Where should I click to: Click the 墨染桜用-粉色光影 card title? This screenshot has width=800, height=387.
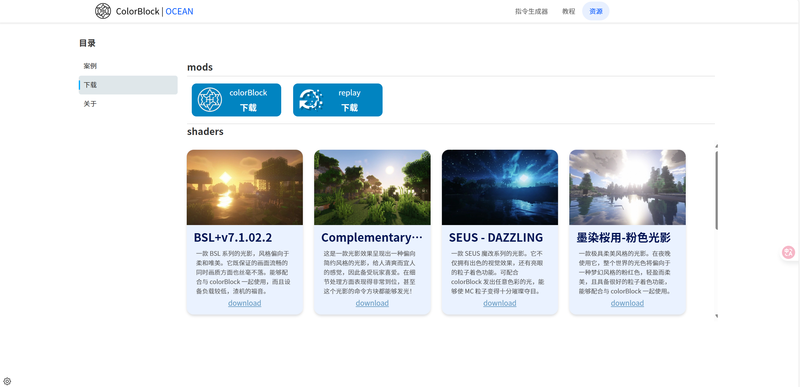623,238
